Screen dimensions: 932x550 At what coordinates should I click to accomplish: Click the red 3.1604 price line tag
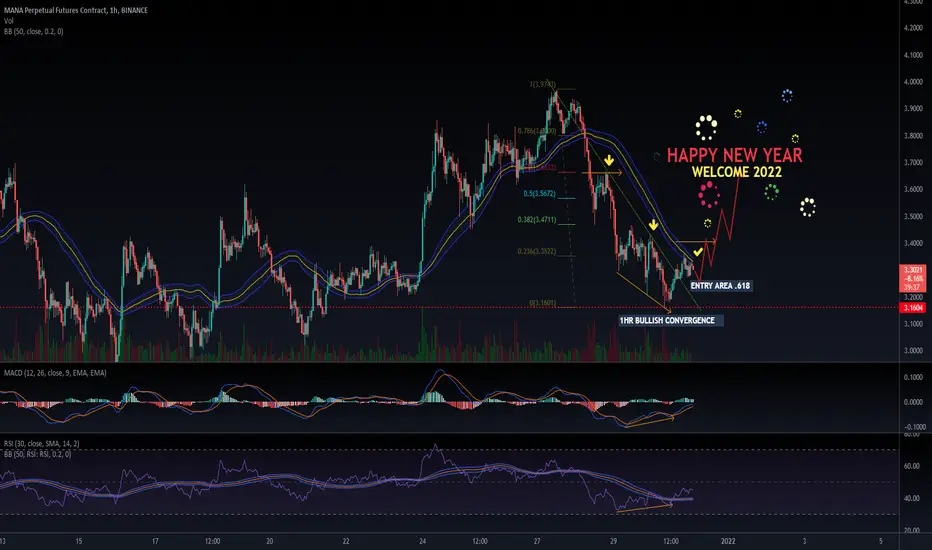click(x=914, y=308)
